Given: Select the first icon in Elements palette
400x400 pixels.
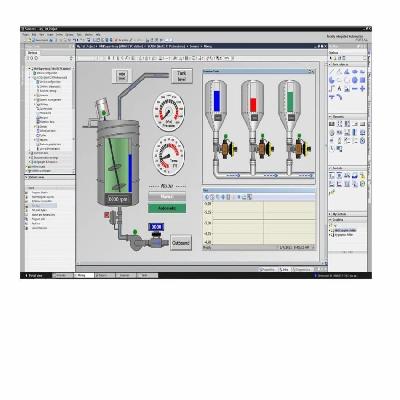Looking at the screenshot, I should click(x=332, y=124).
